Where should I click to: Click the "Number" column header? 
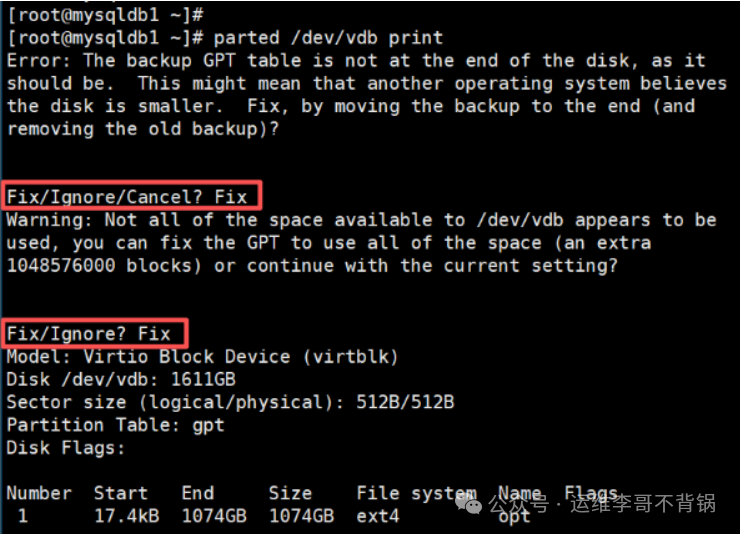tap(39, 493)
